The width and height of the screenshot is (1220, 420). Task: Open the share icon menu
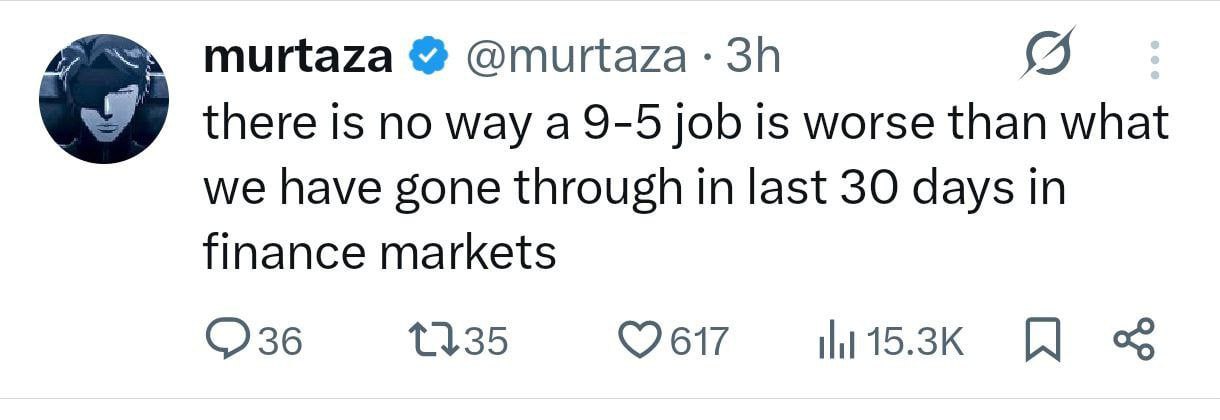point(1133,341)
